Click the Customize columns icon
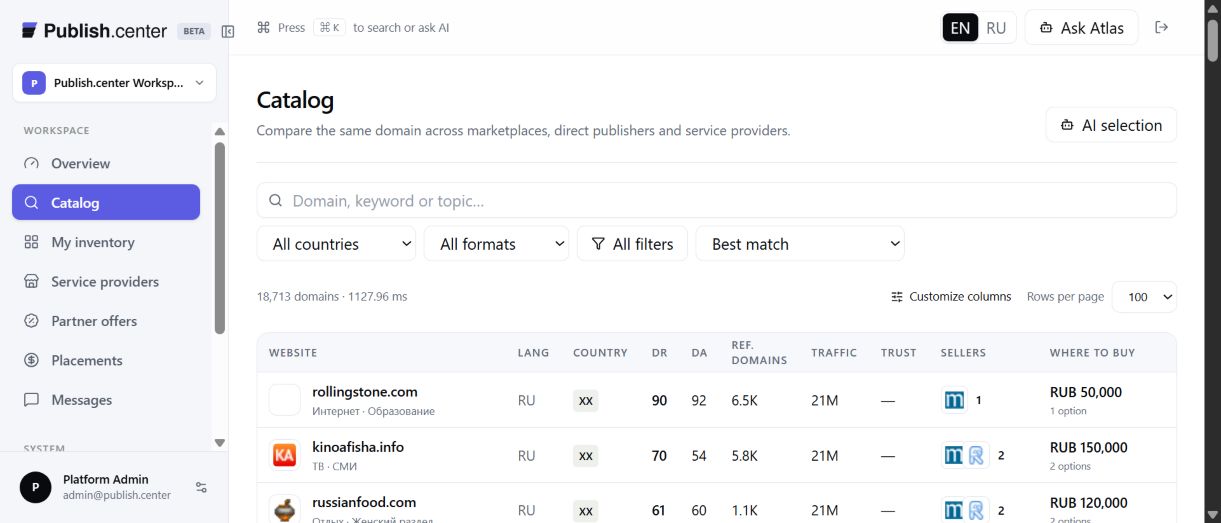Screen dimensions: 1221x523 coord(897,297)
